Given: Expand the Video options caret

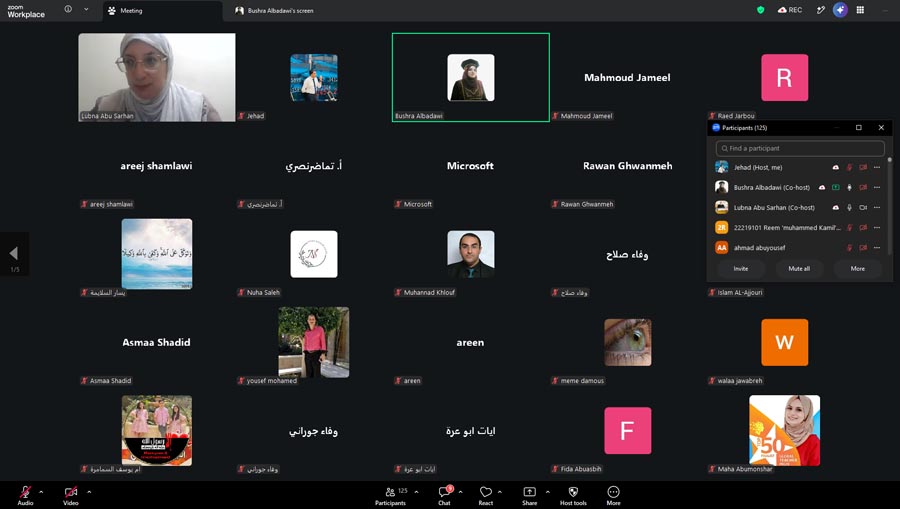Looking at the screenshot, I should click(89, 492).
